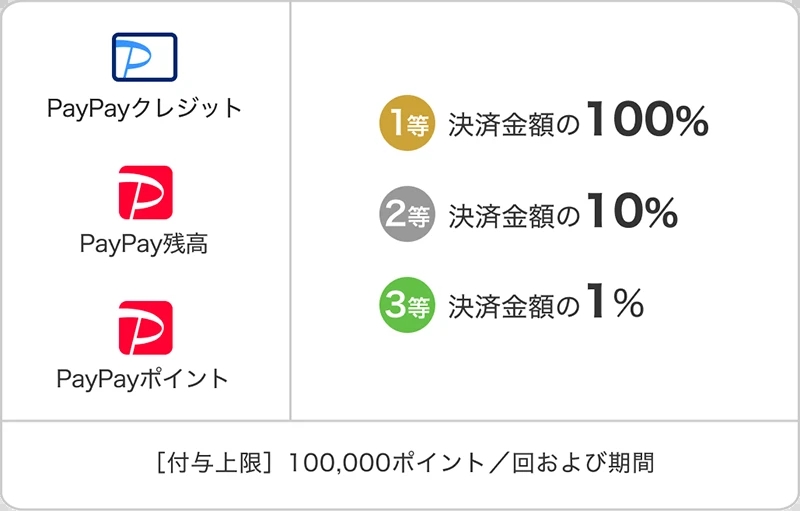
Task: Click the blue PayPay credit card icon
Action: pos(144,57)
